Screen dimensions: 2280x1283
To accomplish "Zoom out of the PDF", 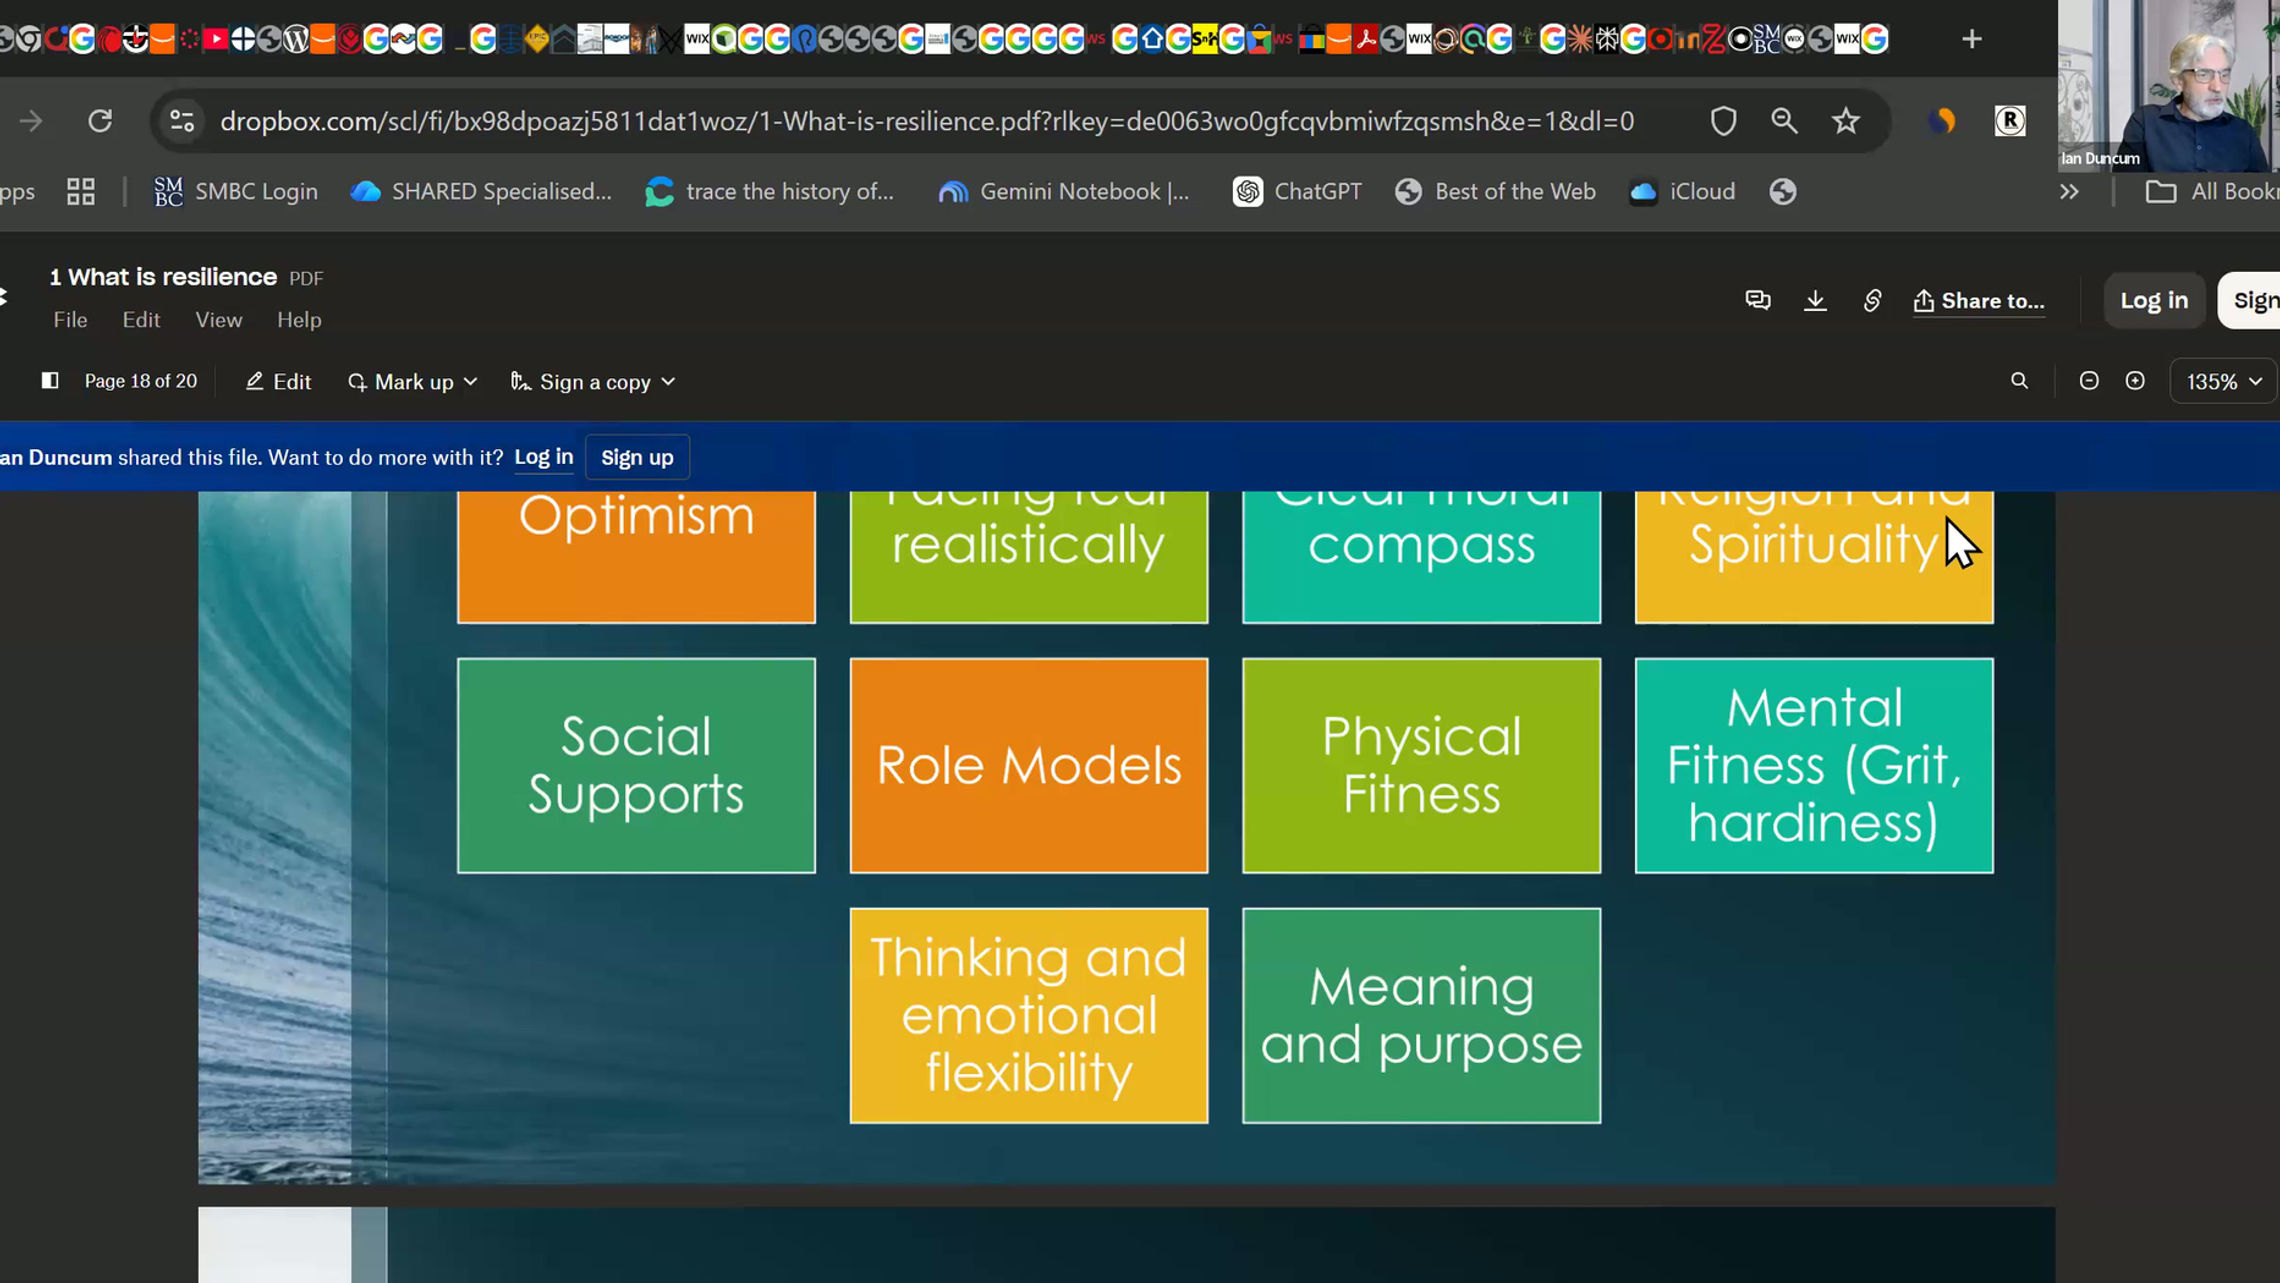I will pyautogui.click(x=2088, y=381).
